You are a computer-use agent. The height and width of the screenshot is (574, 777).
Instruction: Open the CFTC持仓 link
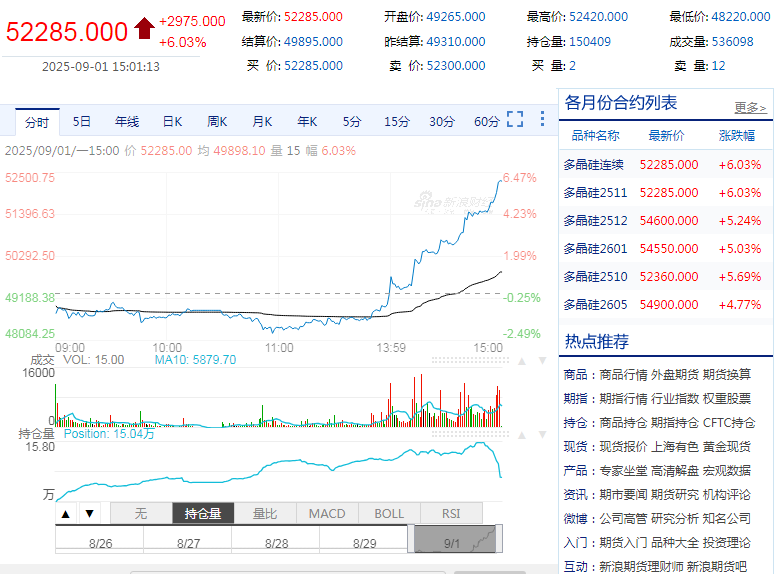[x=729, y=423]
